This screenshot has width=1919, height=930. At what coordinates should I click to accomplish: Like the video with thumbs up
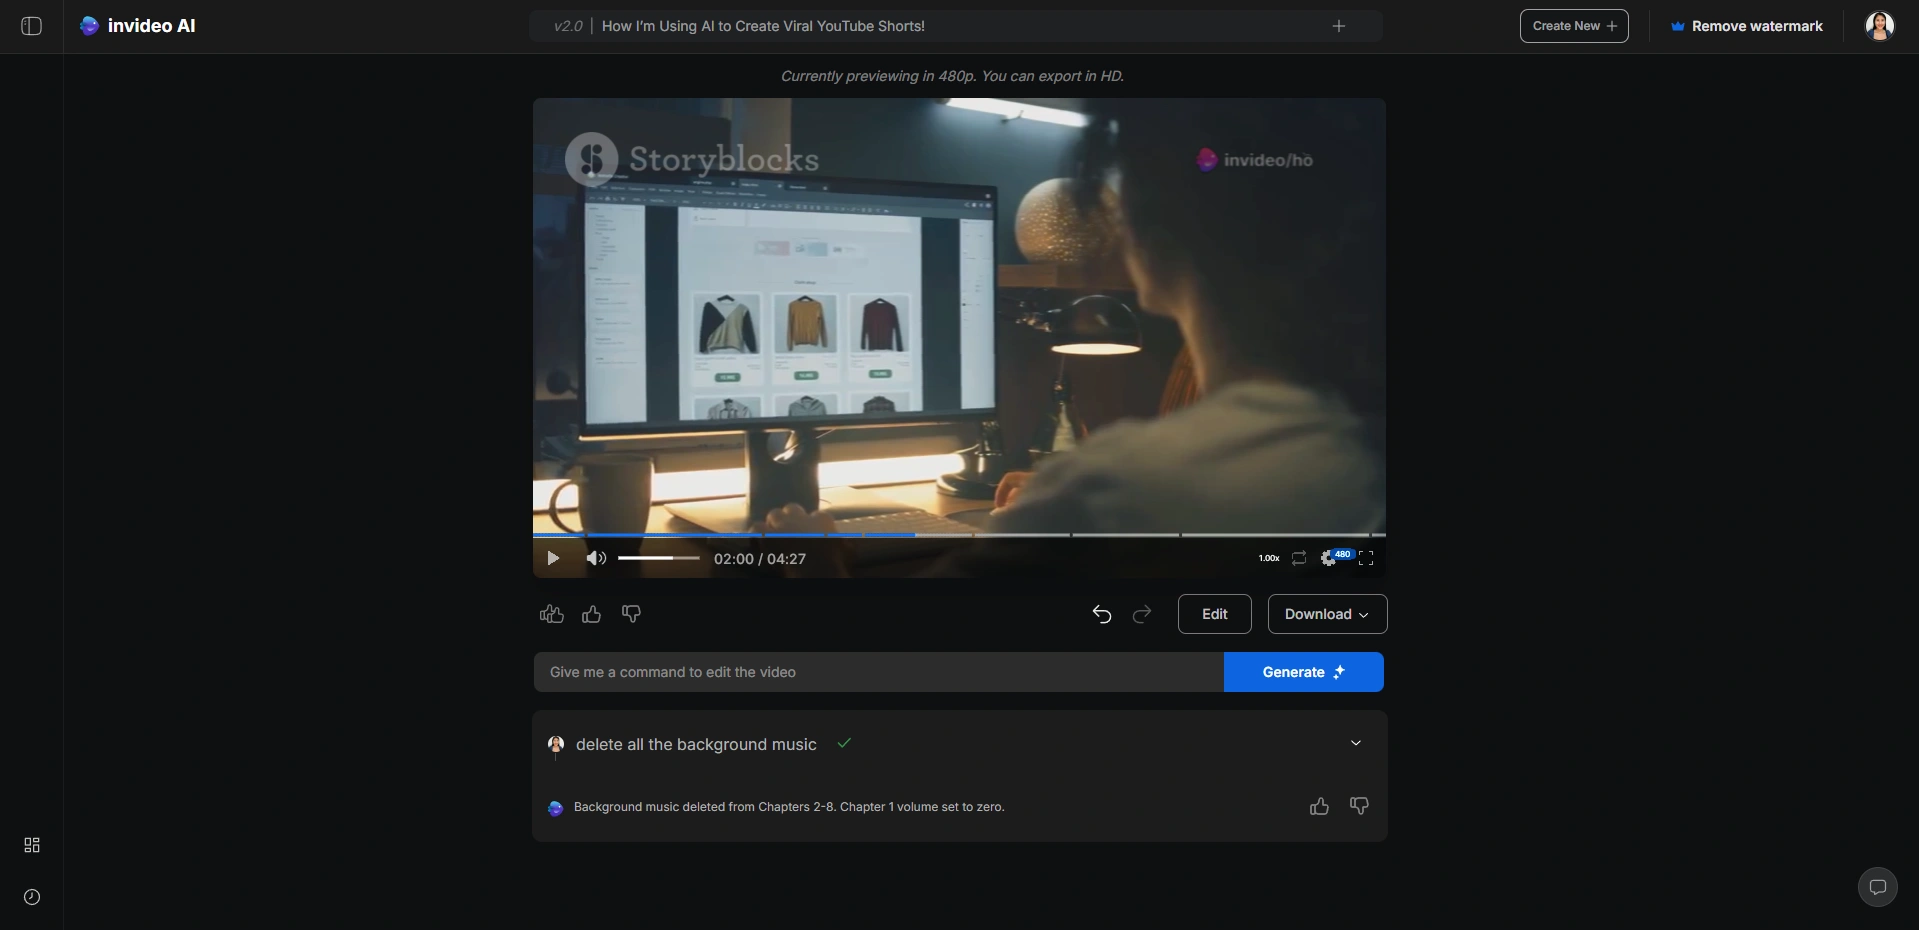592,614
